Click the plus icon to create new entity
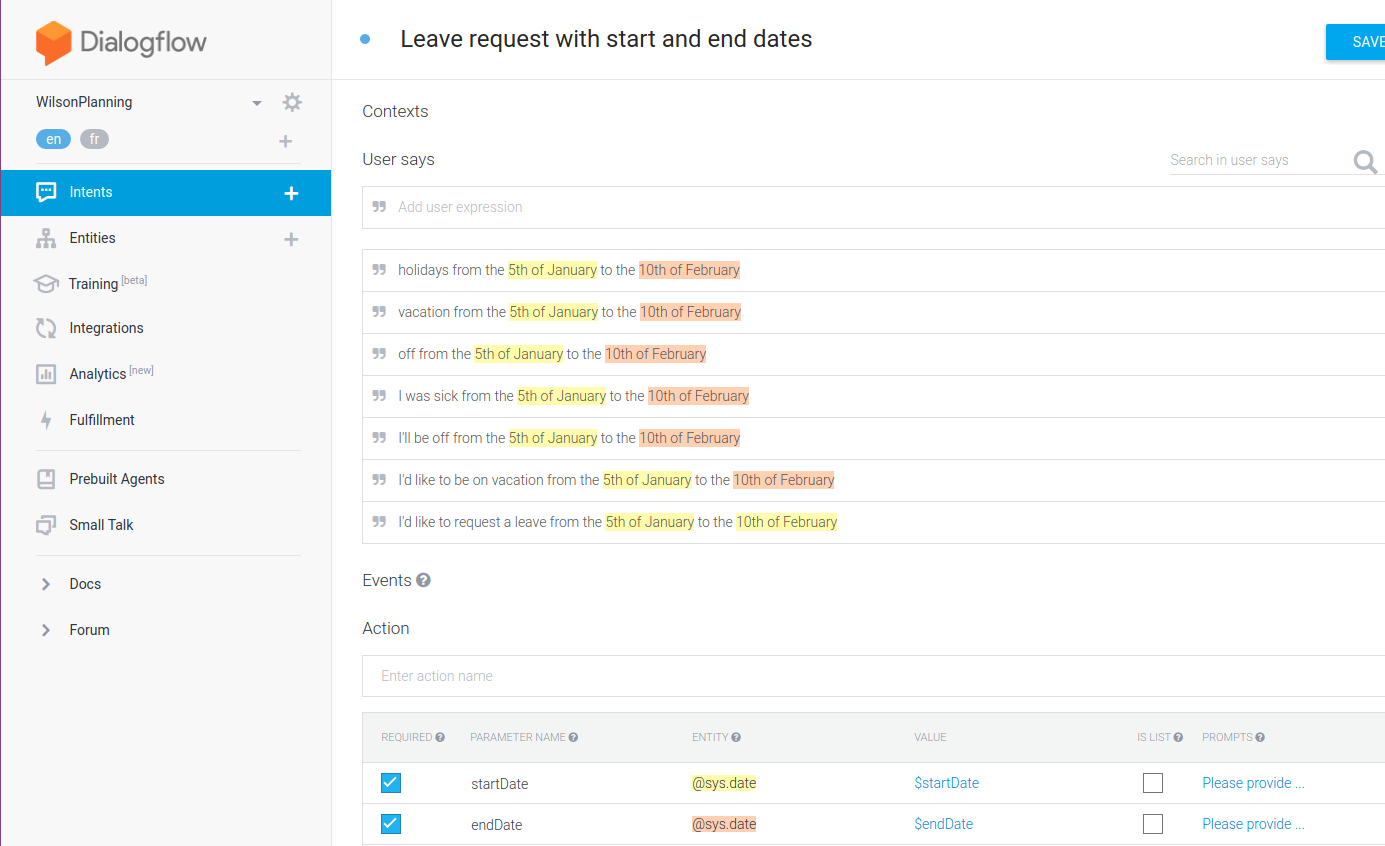 tap(291, 239)
